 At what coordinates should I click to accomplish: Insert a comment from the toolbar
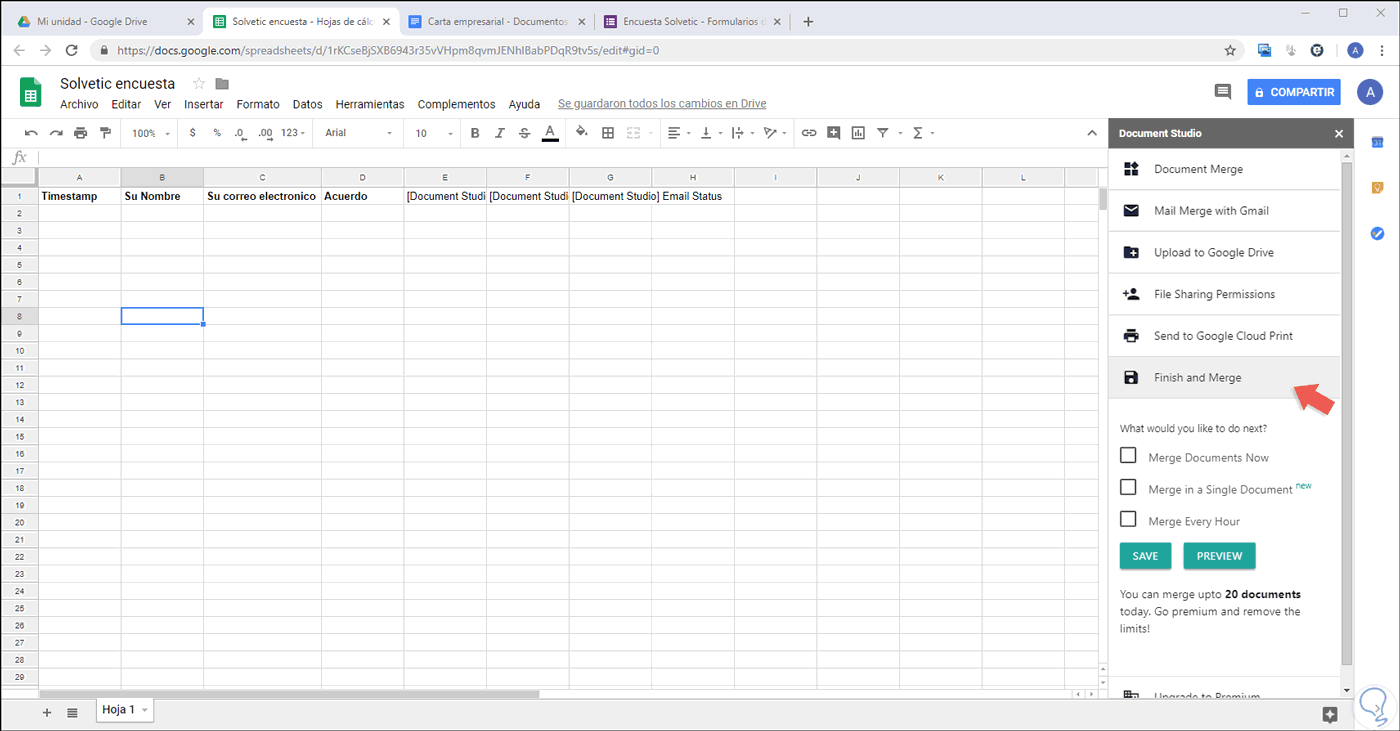pos(834,133)
